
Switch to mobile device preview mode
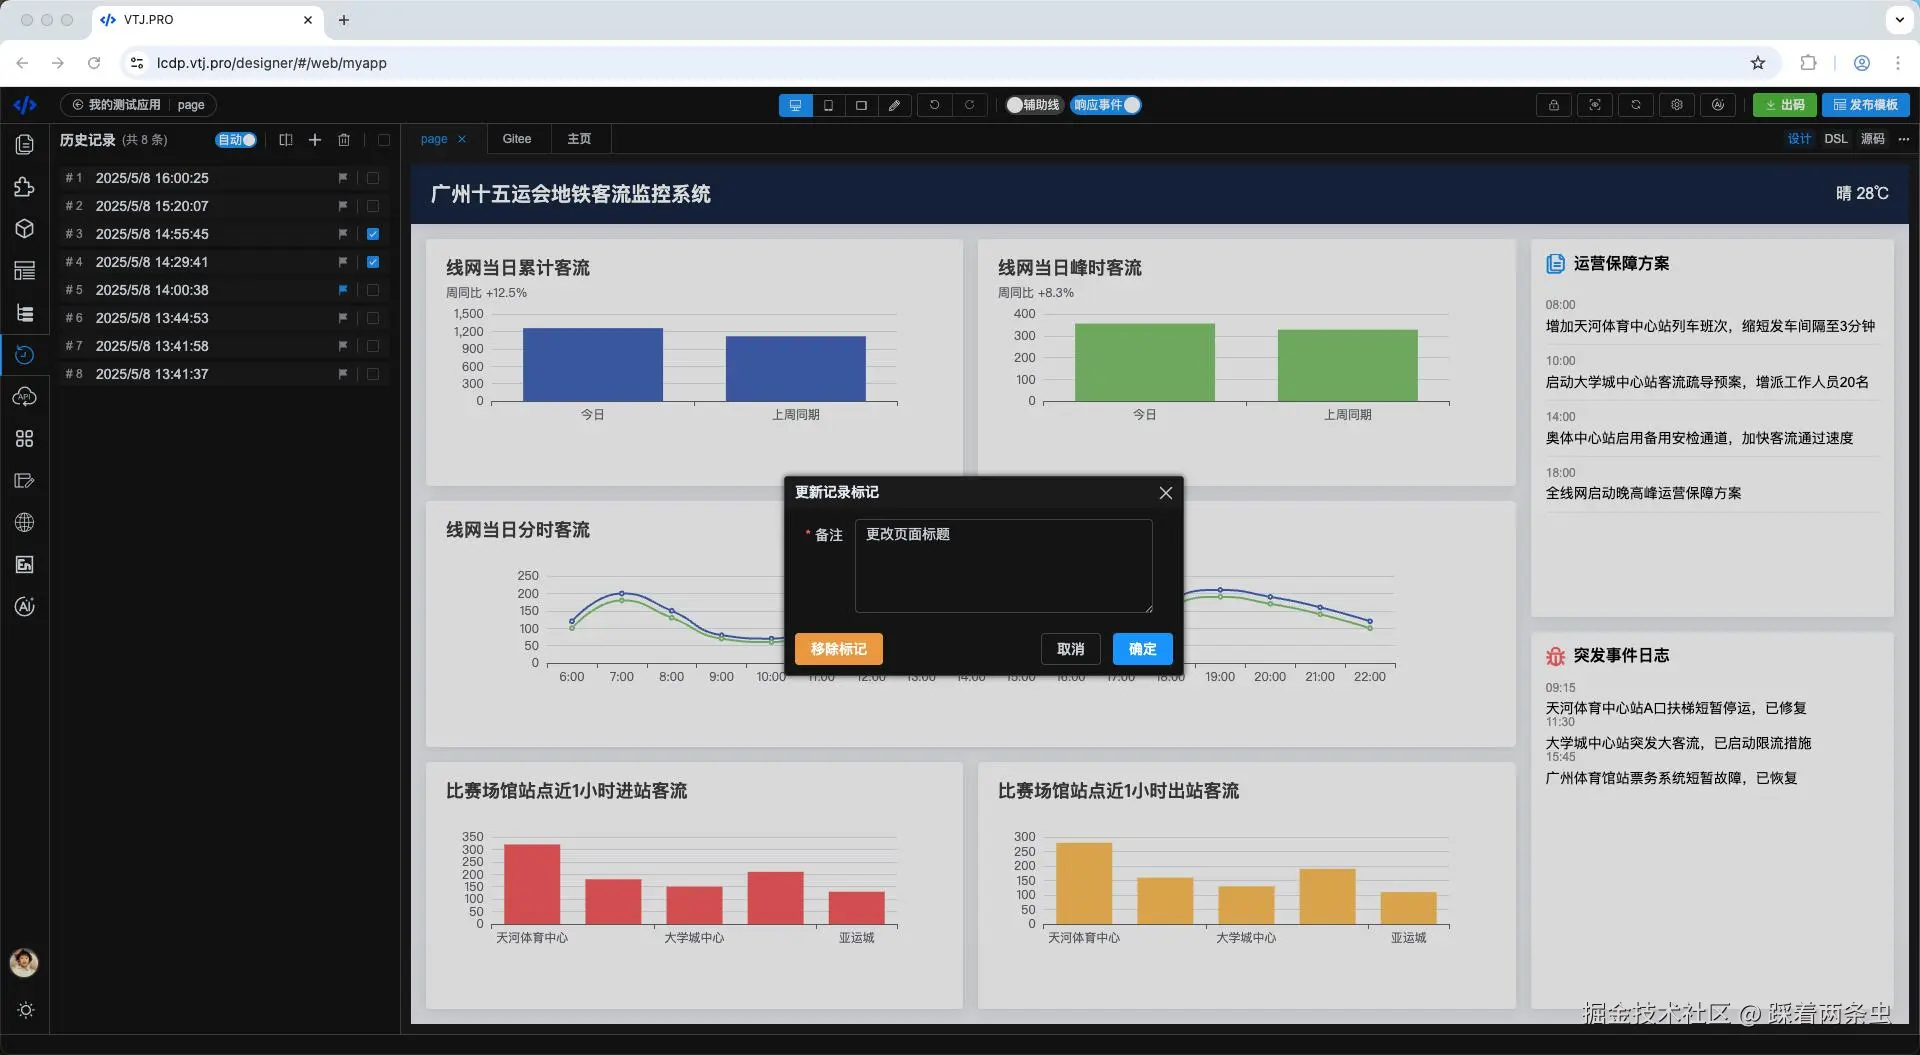coord(828,105)
